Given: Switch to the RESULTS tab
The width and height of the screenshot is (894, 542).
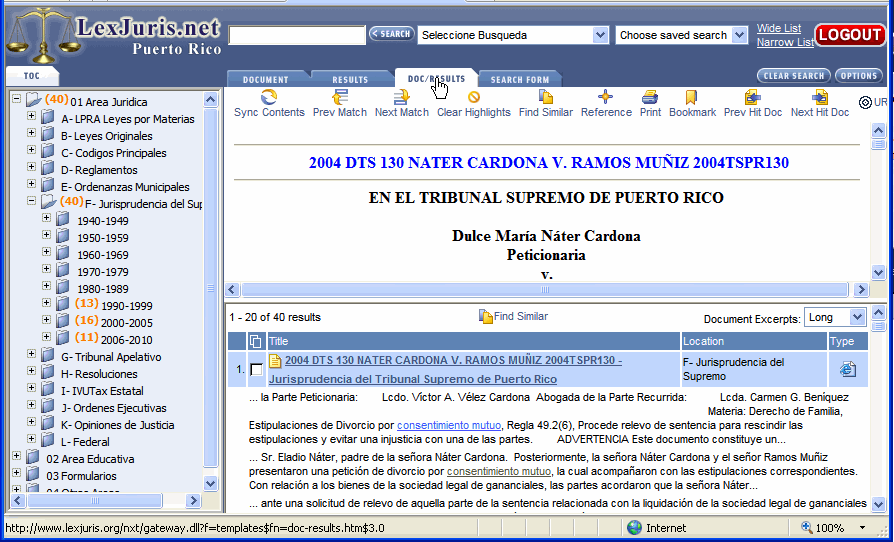Looking at the screenshot, I should tap(350, 80).
